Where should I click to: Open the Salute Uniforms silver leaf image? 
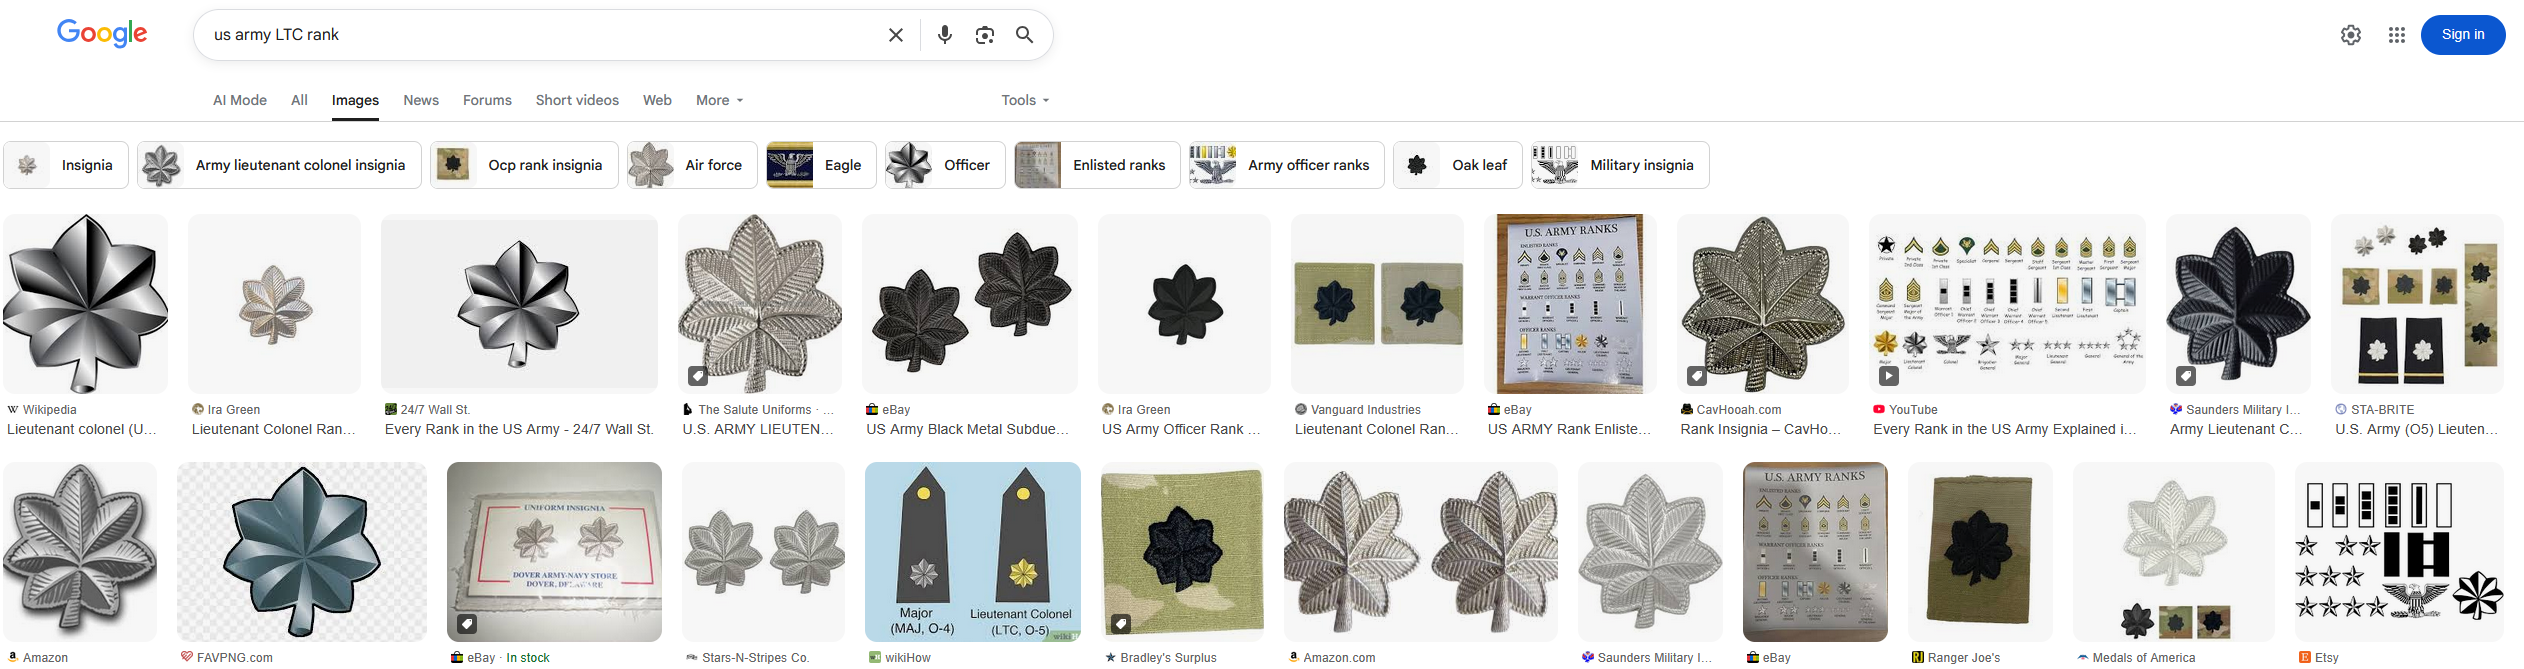[x=760, y=303]
